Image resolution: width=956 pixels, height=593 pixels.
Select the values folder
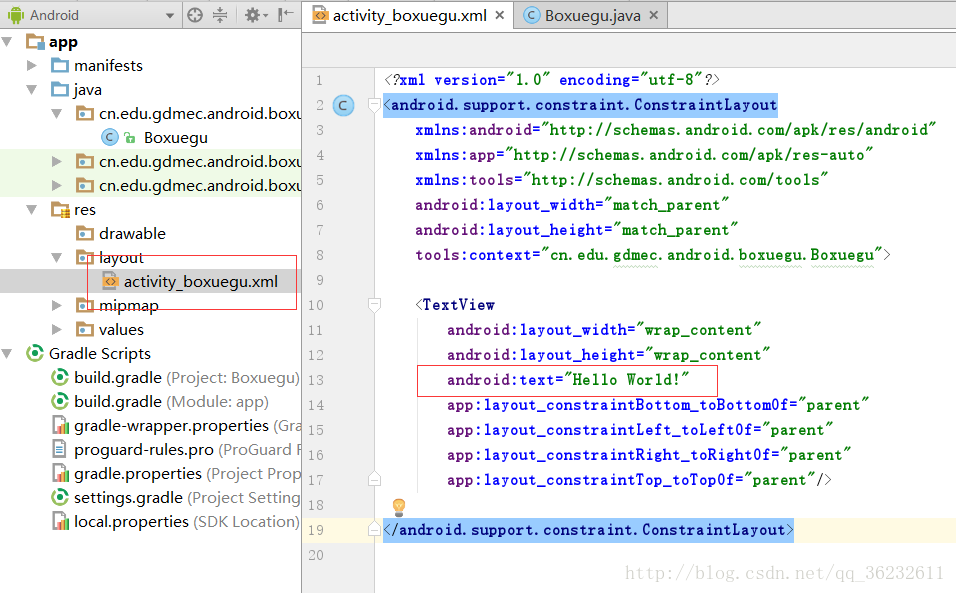point(121,330)
